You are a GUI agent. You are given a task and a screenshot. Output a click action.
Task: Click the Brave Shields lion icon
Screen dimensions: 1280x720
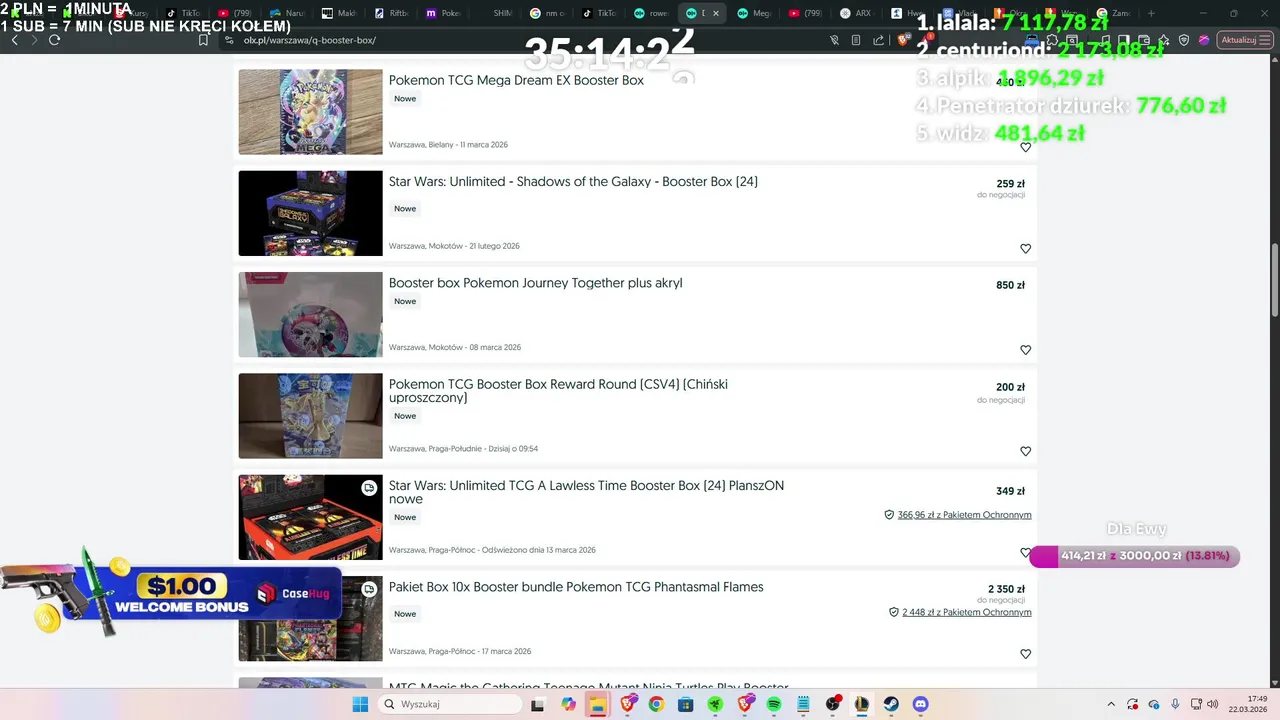click(903, 40)
